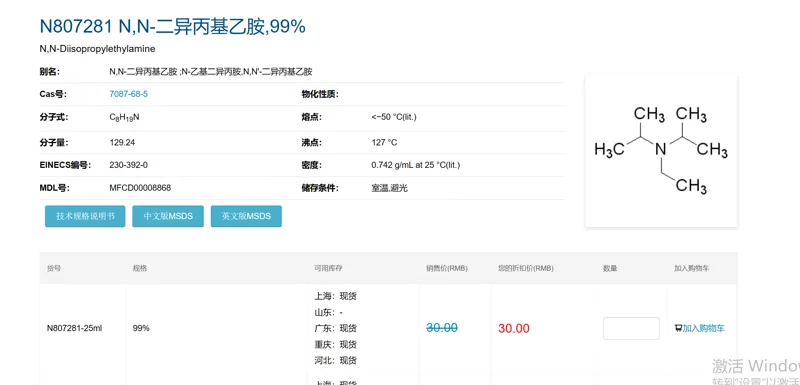Select the 广东: 现货 stock entry
Viewport: 800px width, 385px height.
tap(336, 328)
